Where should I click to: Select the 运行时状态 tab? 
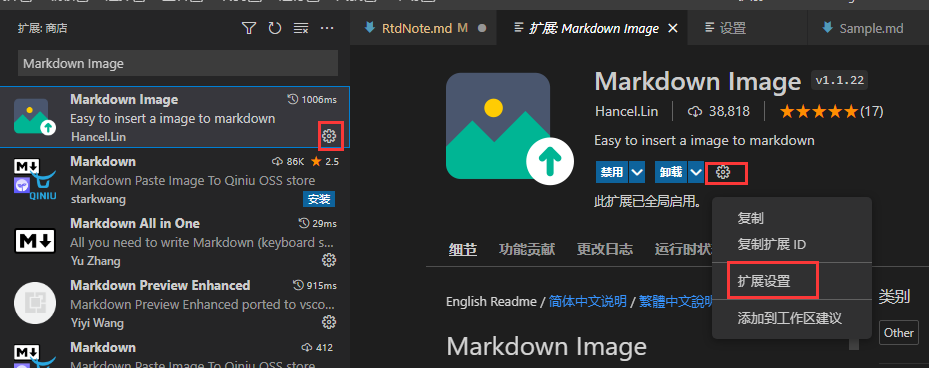(x=683, y=249)
